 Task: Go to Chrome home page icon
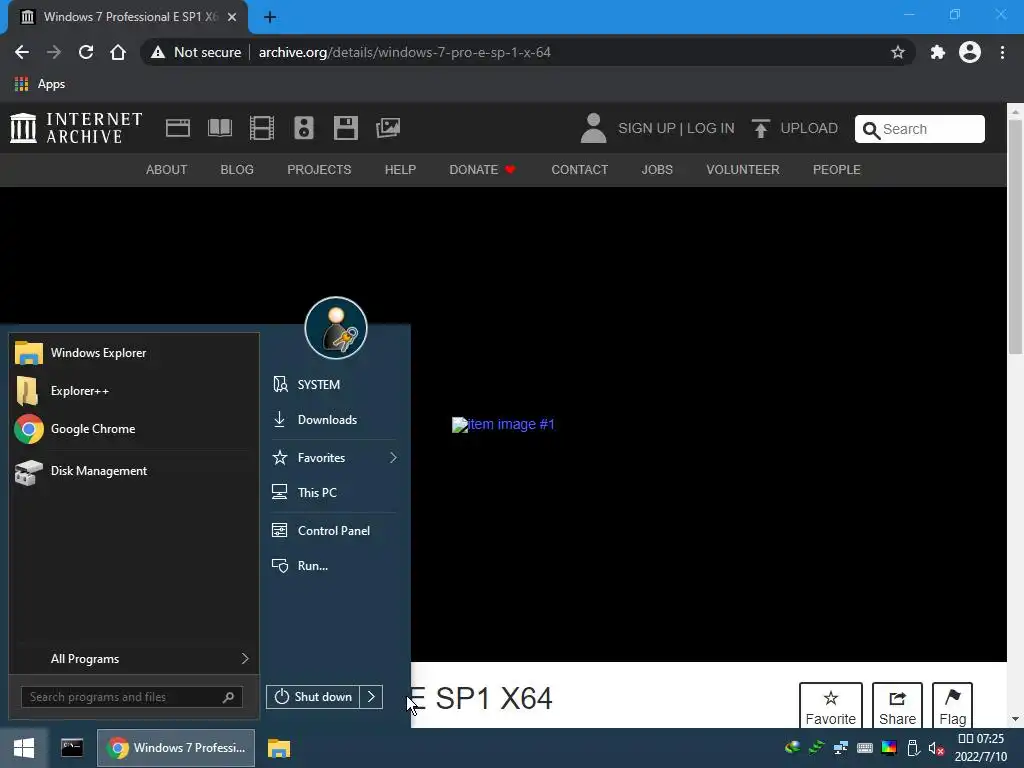118,52
